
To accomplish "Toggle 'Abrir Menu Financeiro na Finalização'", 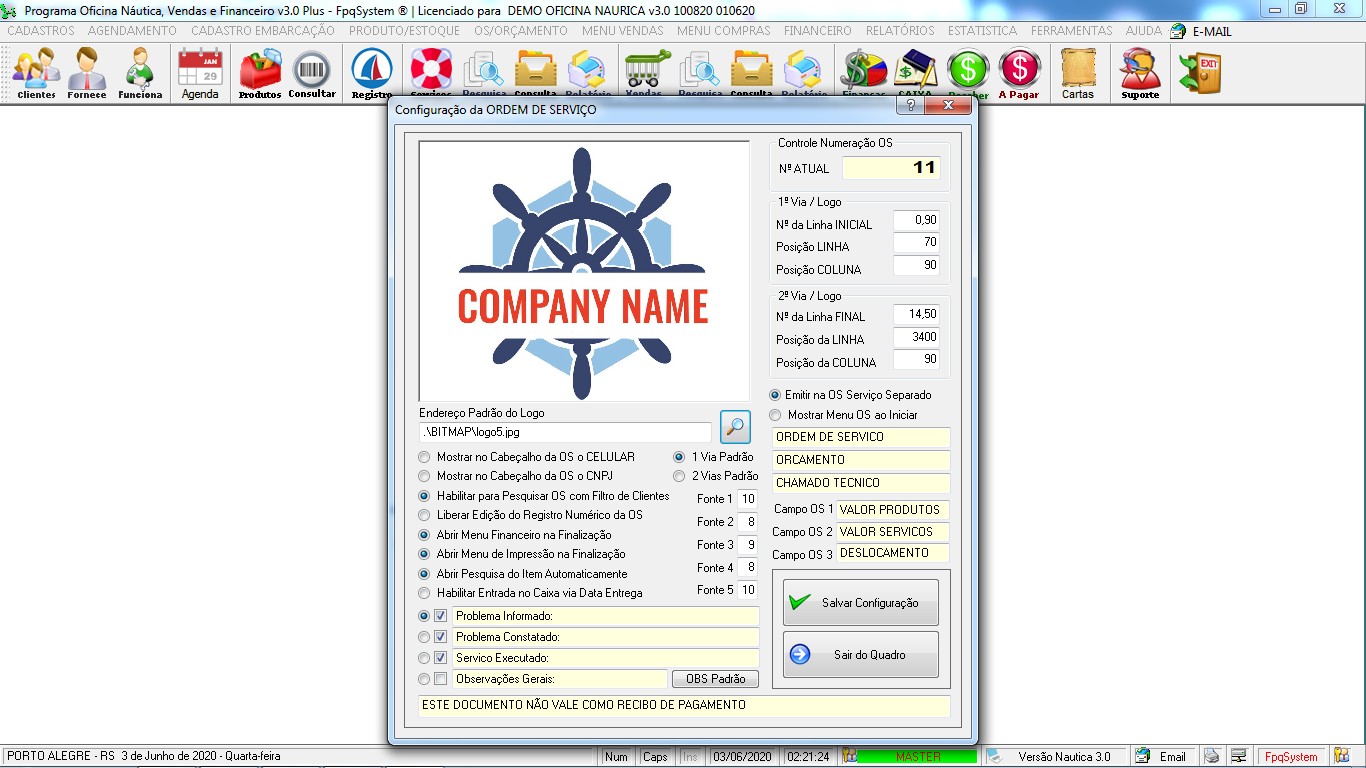I will (424, 535).
